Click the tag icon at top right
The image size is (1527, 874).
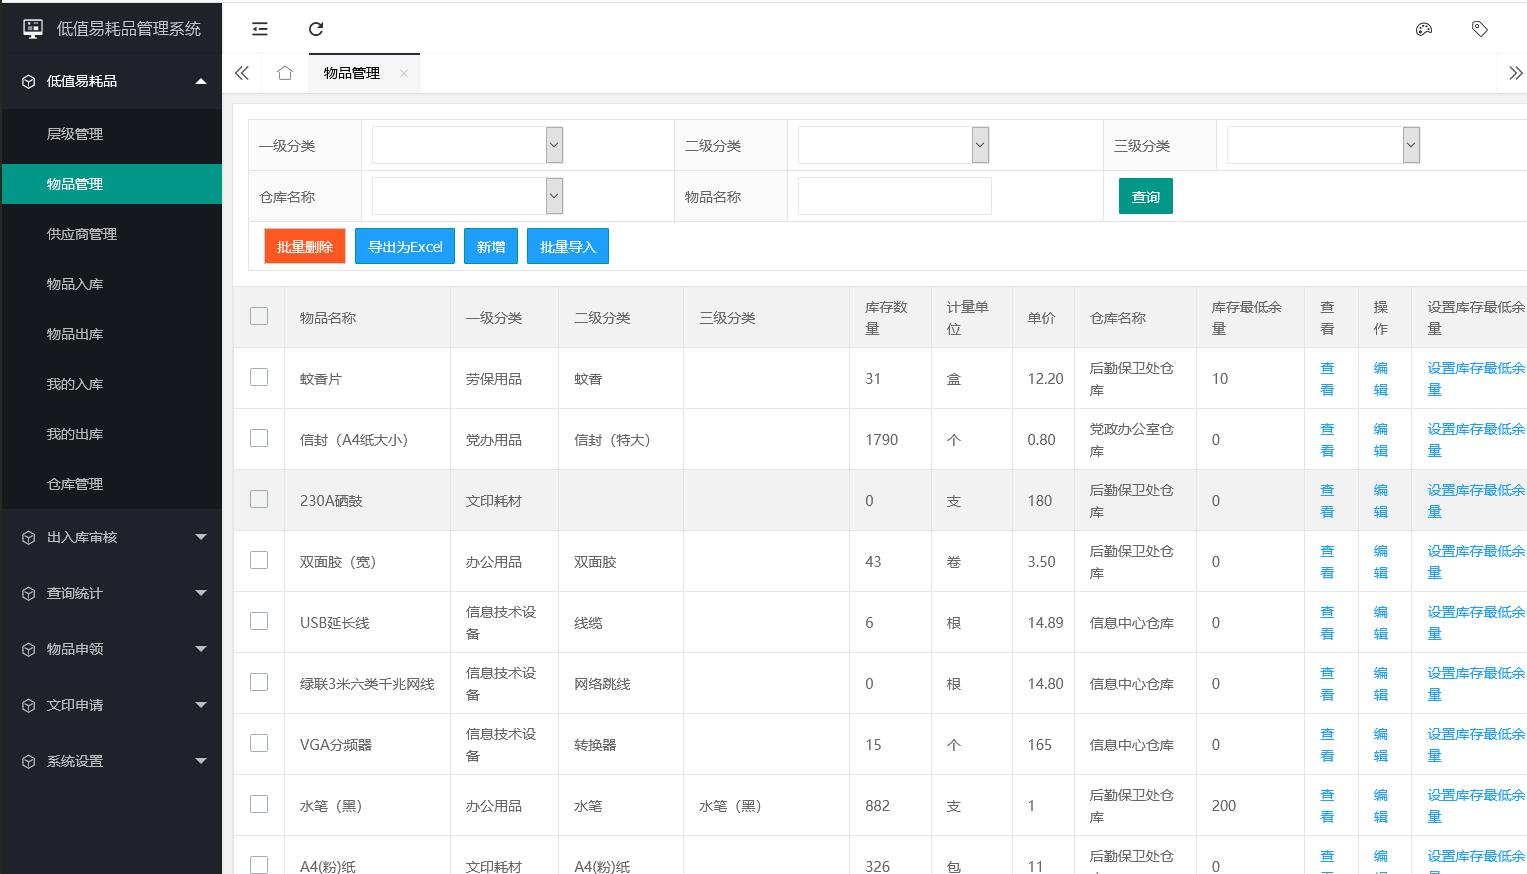[x=1480, y=29]
